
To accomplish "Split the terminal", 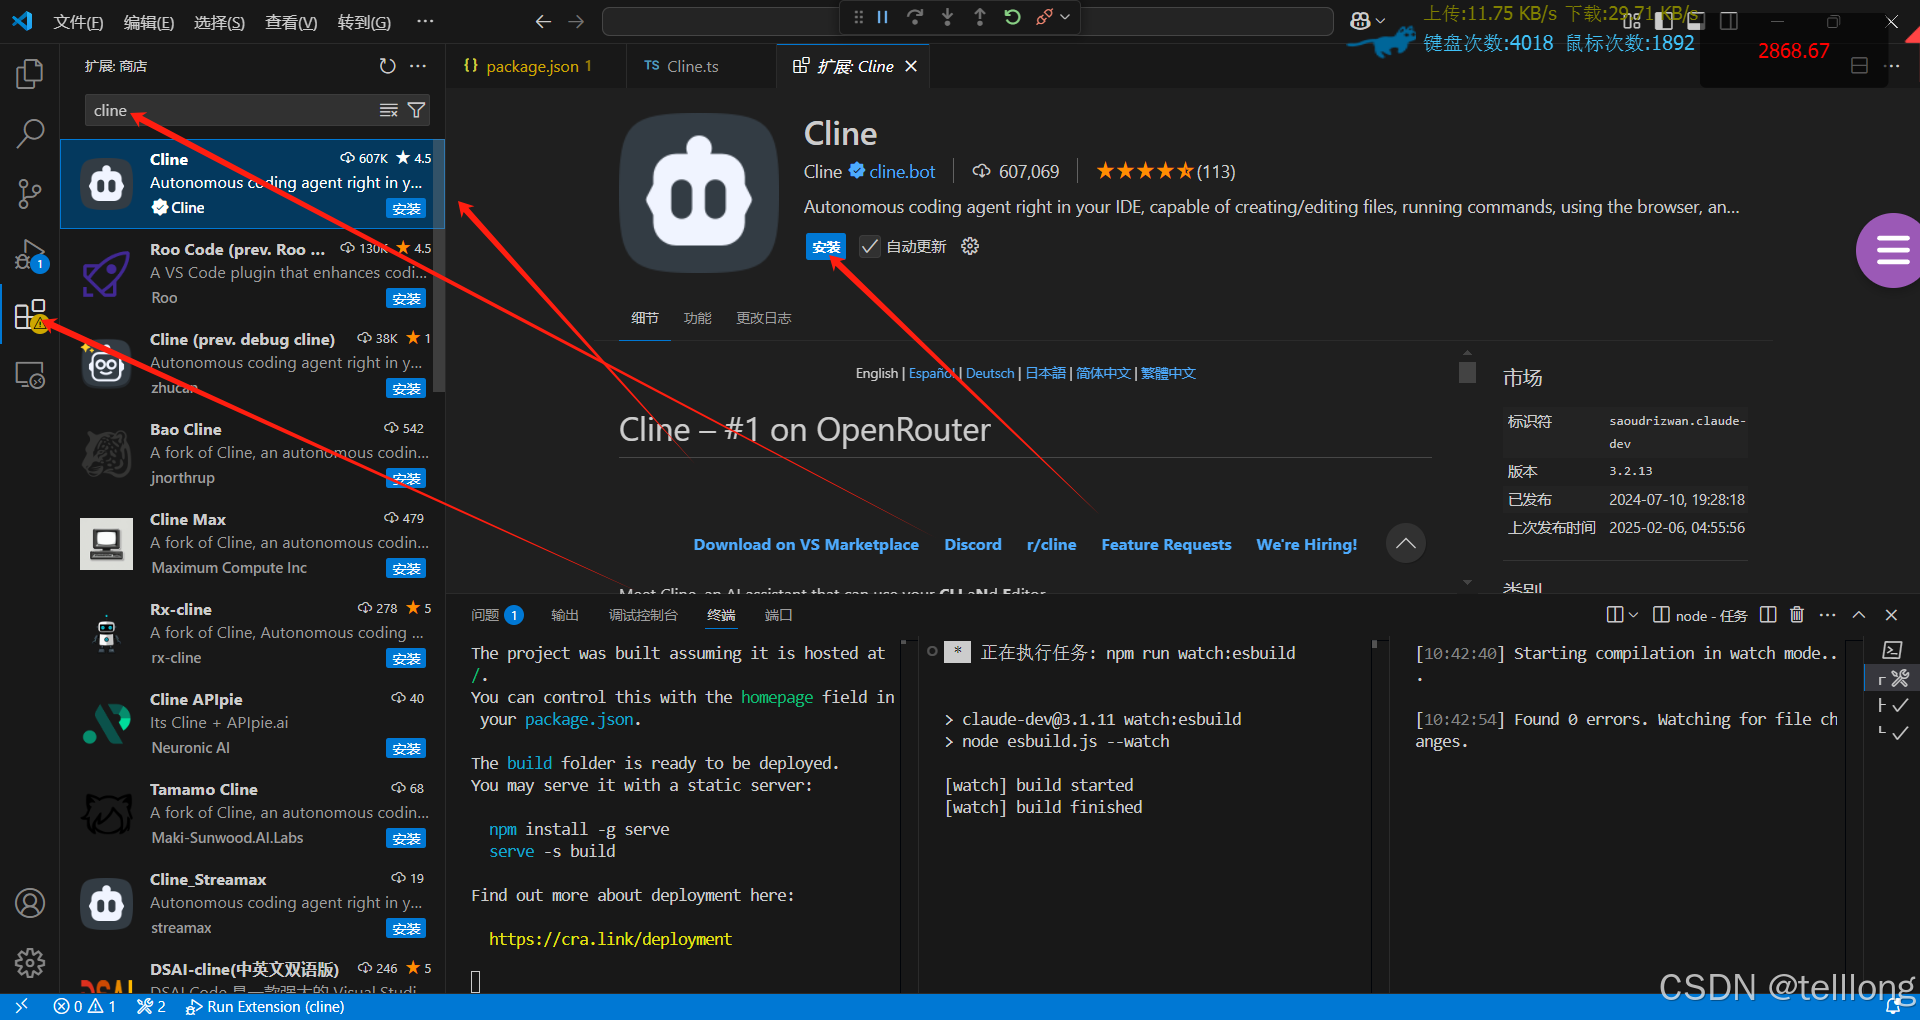I will (1768, 615).
